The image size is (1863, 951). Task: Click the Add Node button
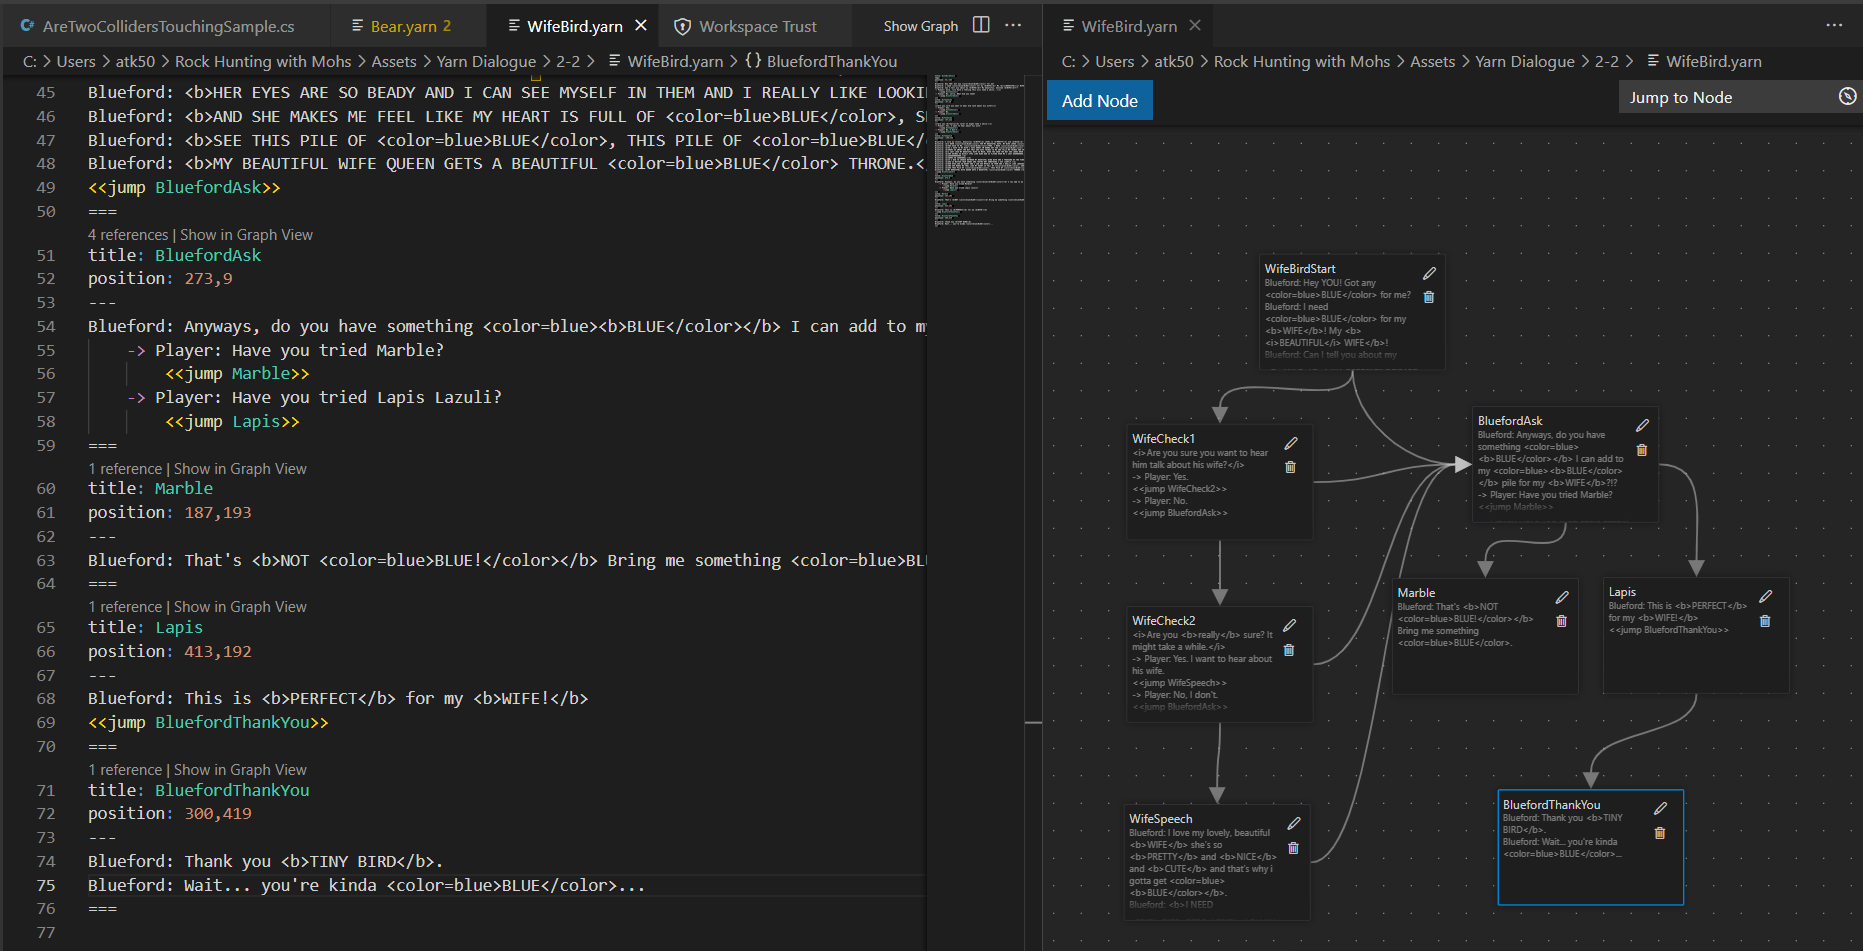point(1099,100)
